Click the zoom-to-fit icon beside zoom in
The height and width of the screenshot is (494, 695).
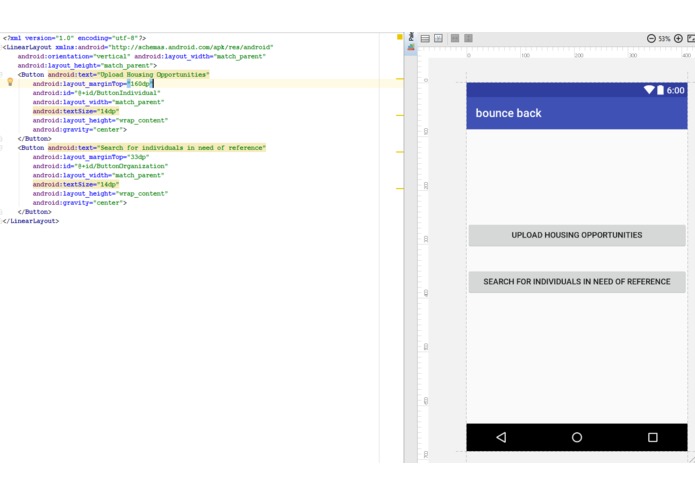pos(691,39)
